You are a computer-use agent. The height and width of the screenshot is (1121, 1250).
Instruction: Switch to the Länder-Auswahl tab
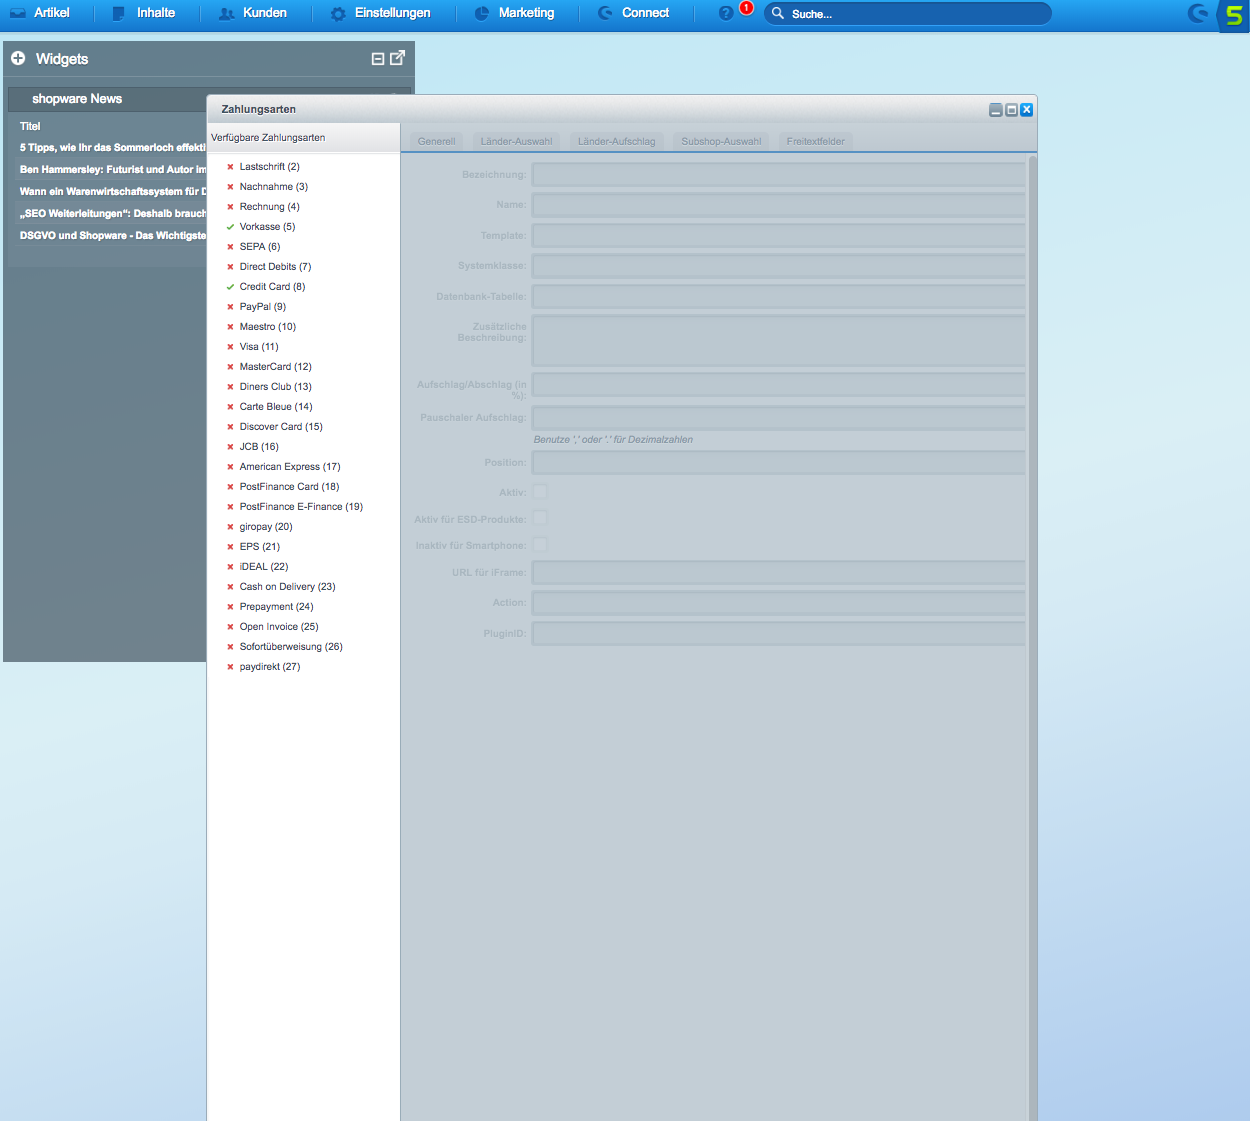pos(516,141)
